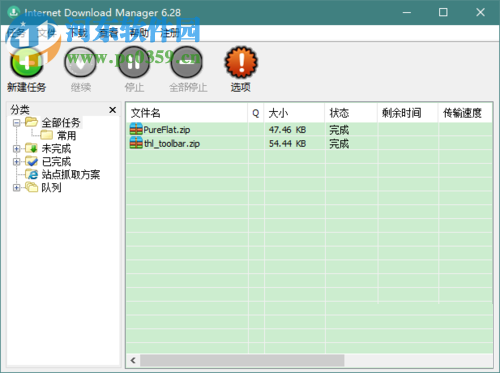Click 完成 status of thl_toolbar.zip
Image resolution: width=500 pixels, height=373 pixels.
pos(339,144)
